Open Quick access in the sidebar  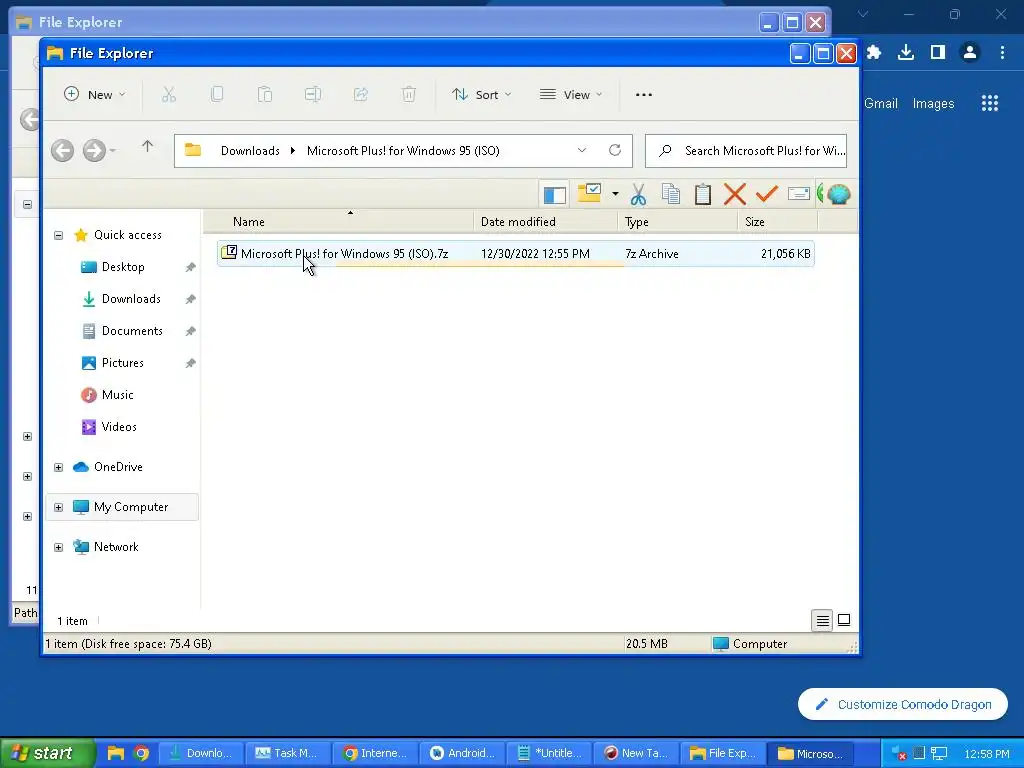pyautogui.click(x=127, y=235)
